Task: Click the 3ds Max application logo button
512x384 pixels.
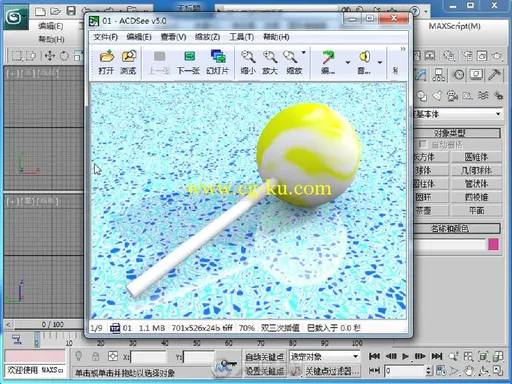Action: pos(16,17)
